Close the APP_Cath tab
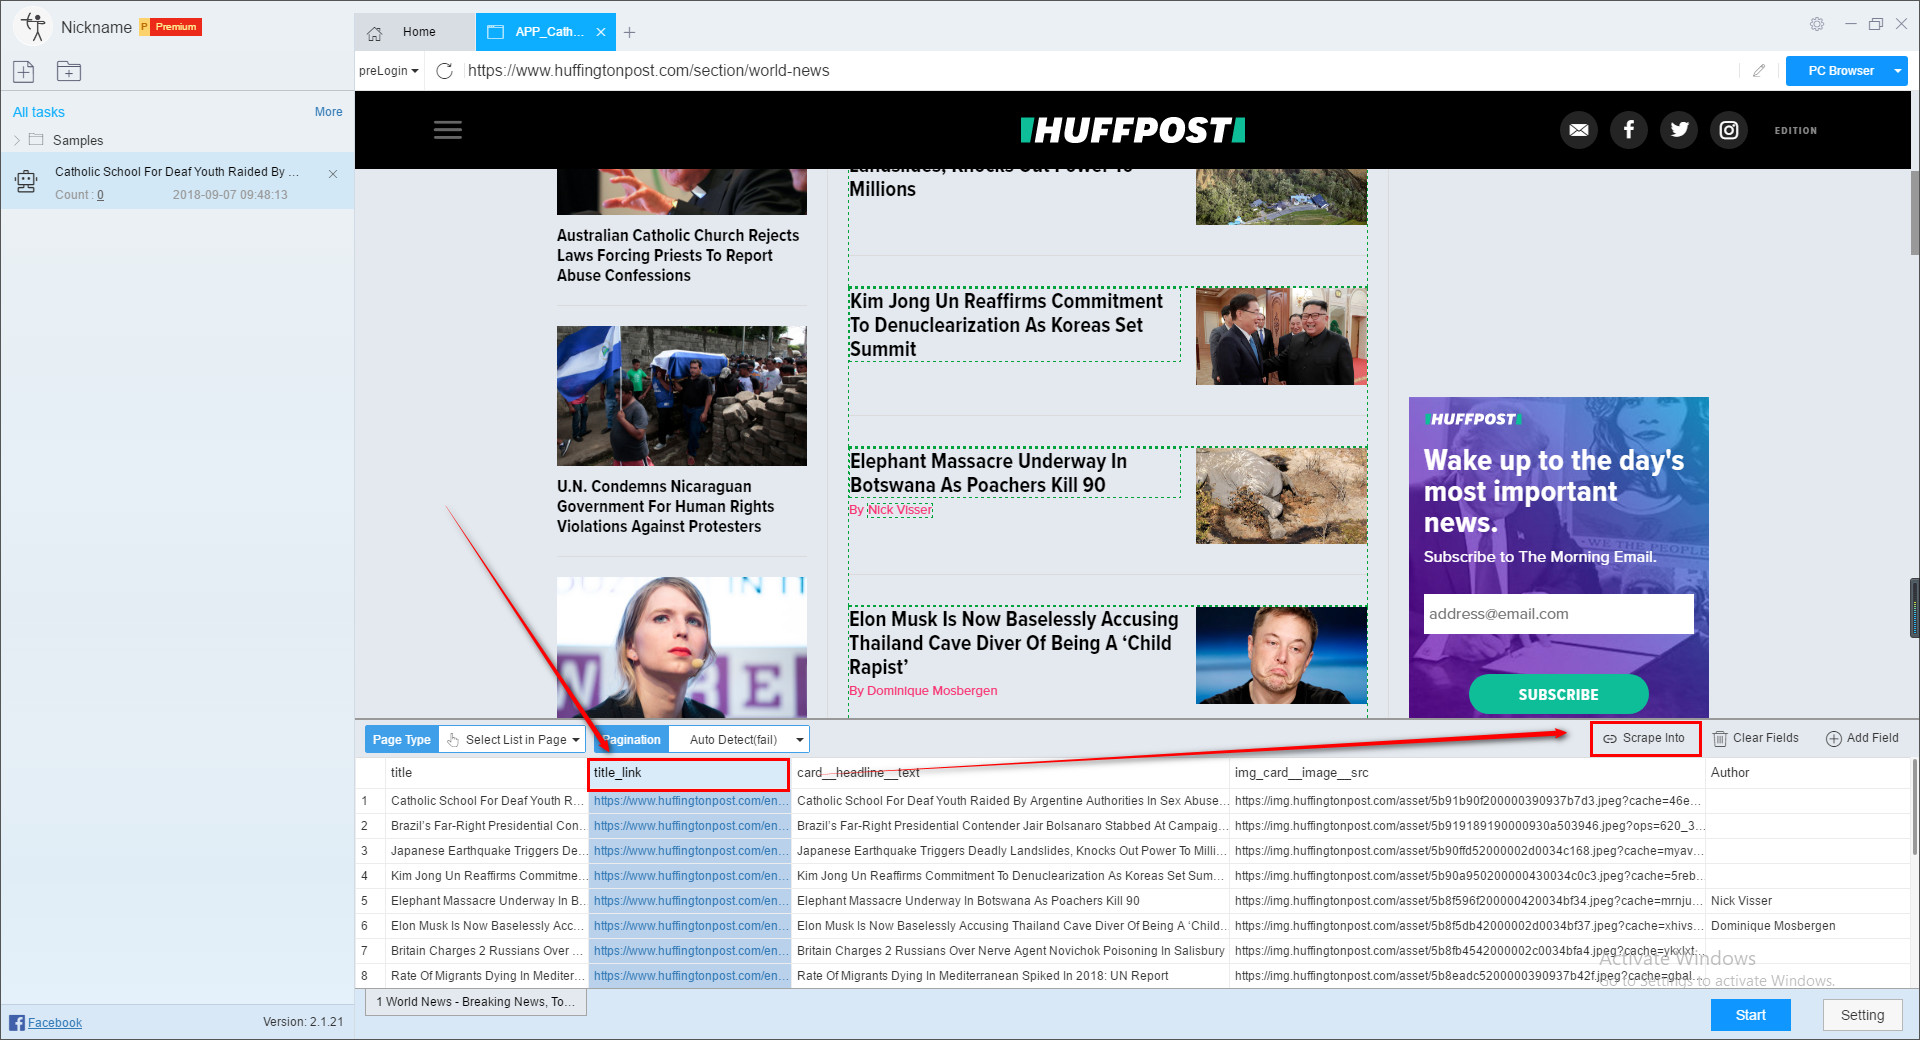 pyautogui.click(x=601, y=32)
